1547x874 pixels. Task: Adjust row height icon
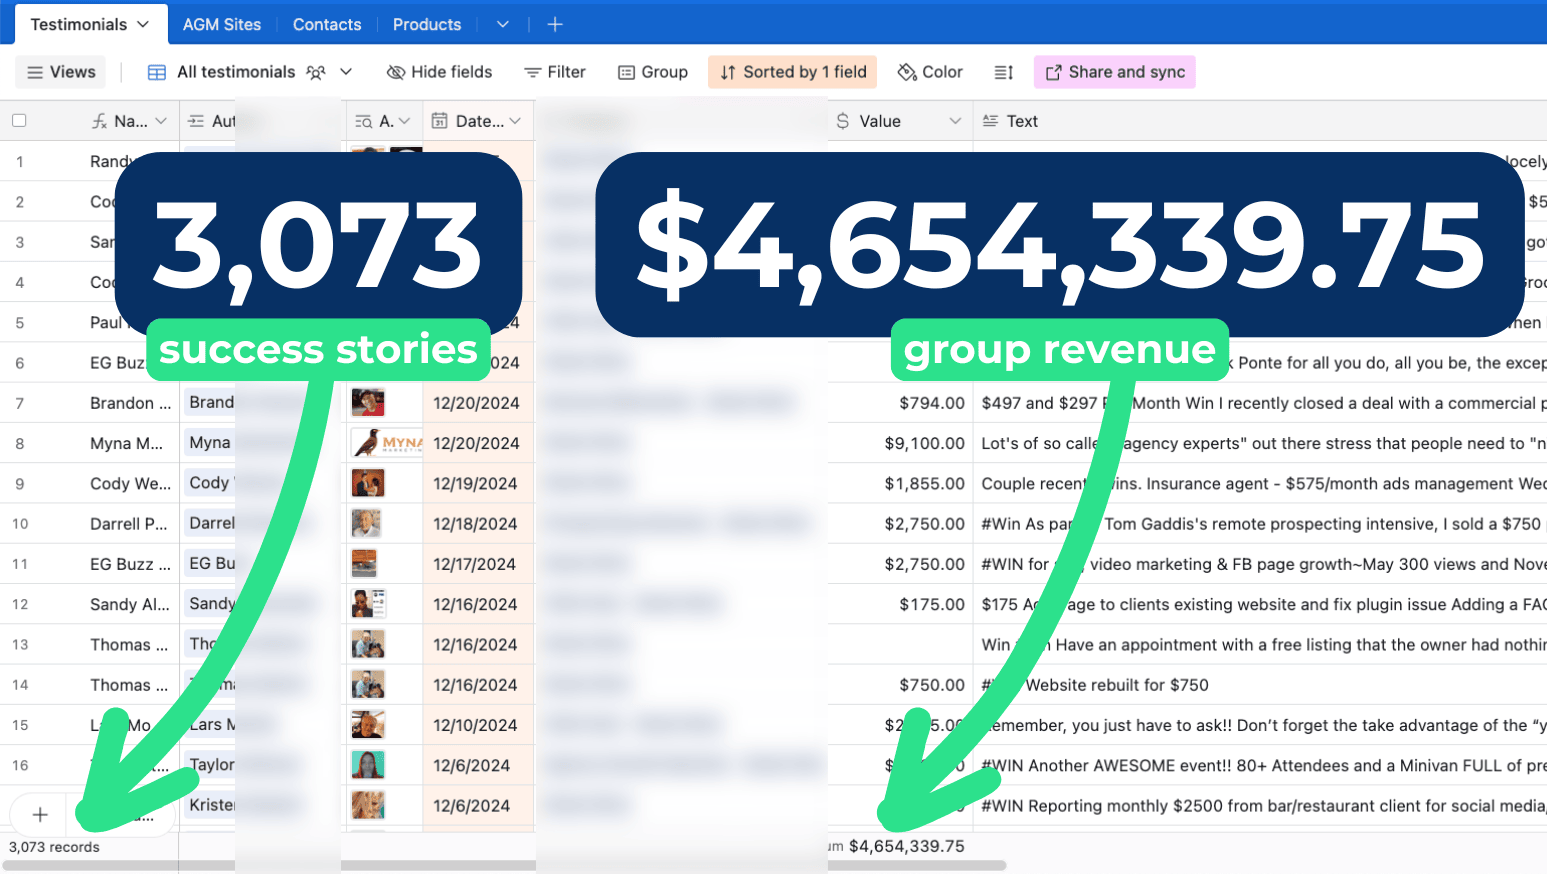tap(1004, 72)
